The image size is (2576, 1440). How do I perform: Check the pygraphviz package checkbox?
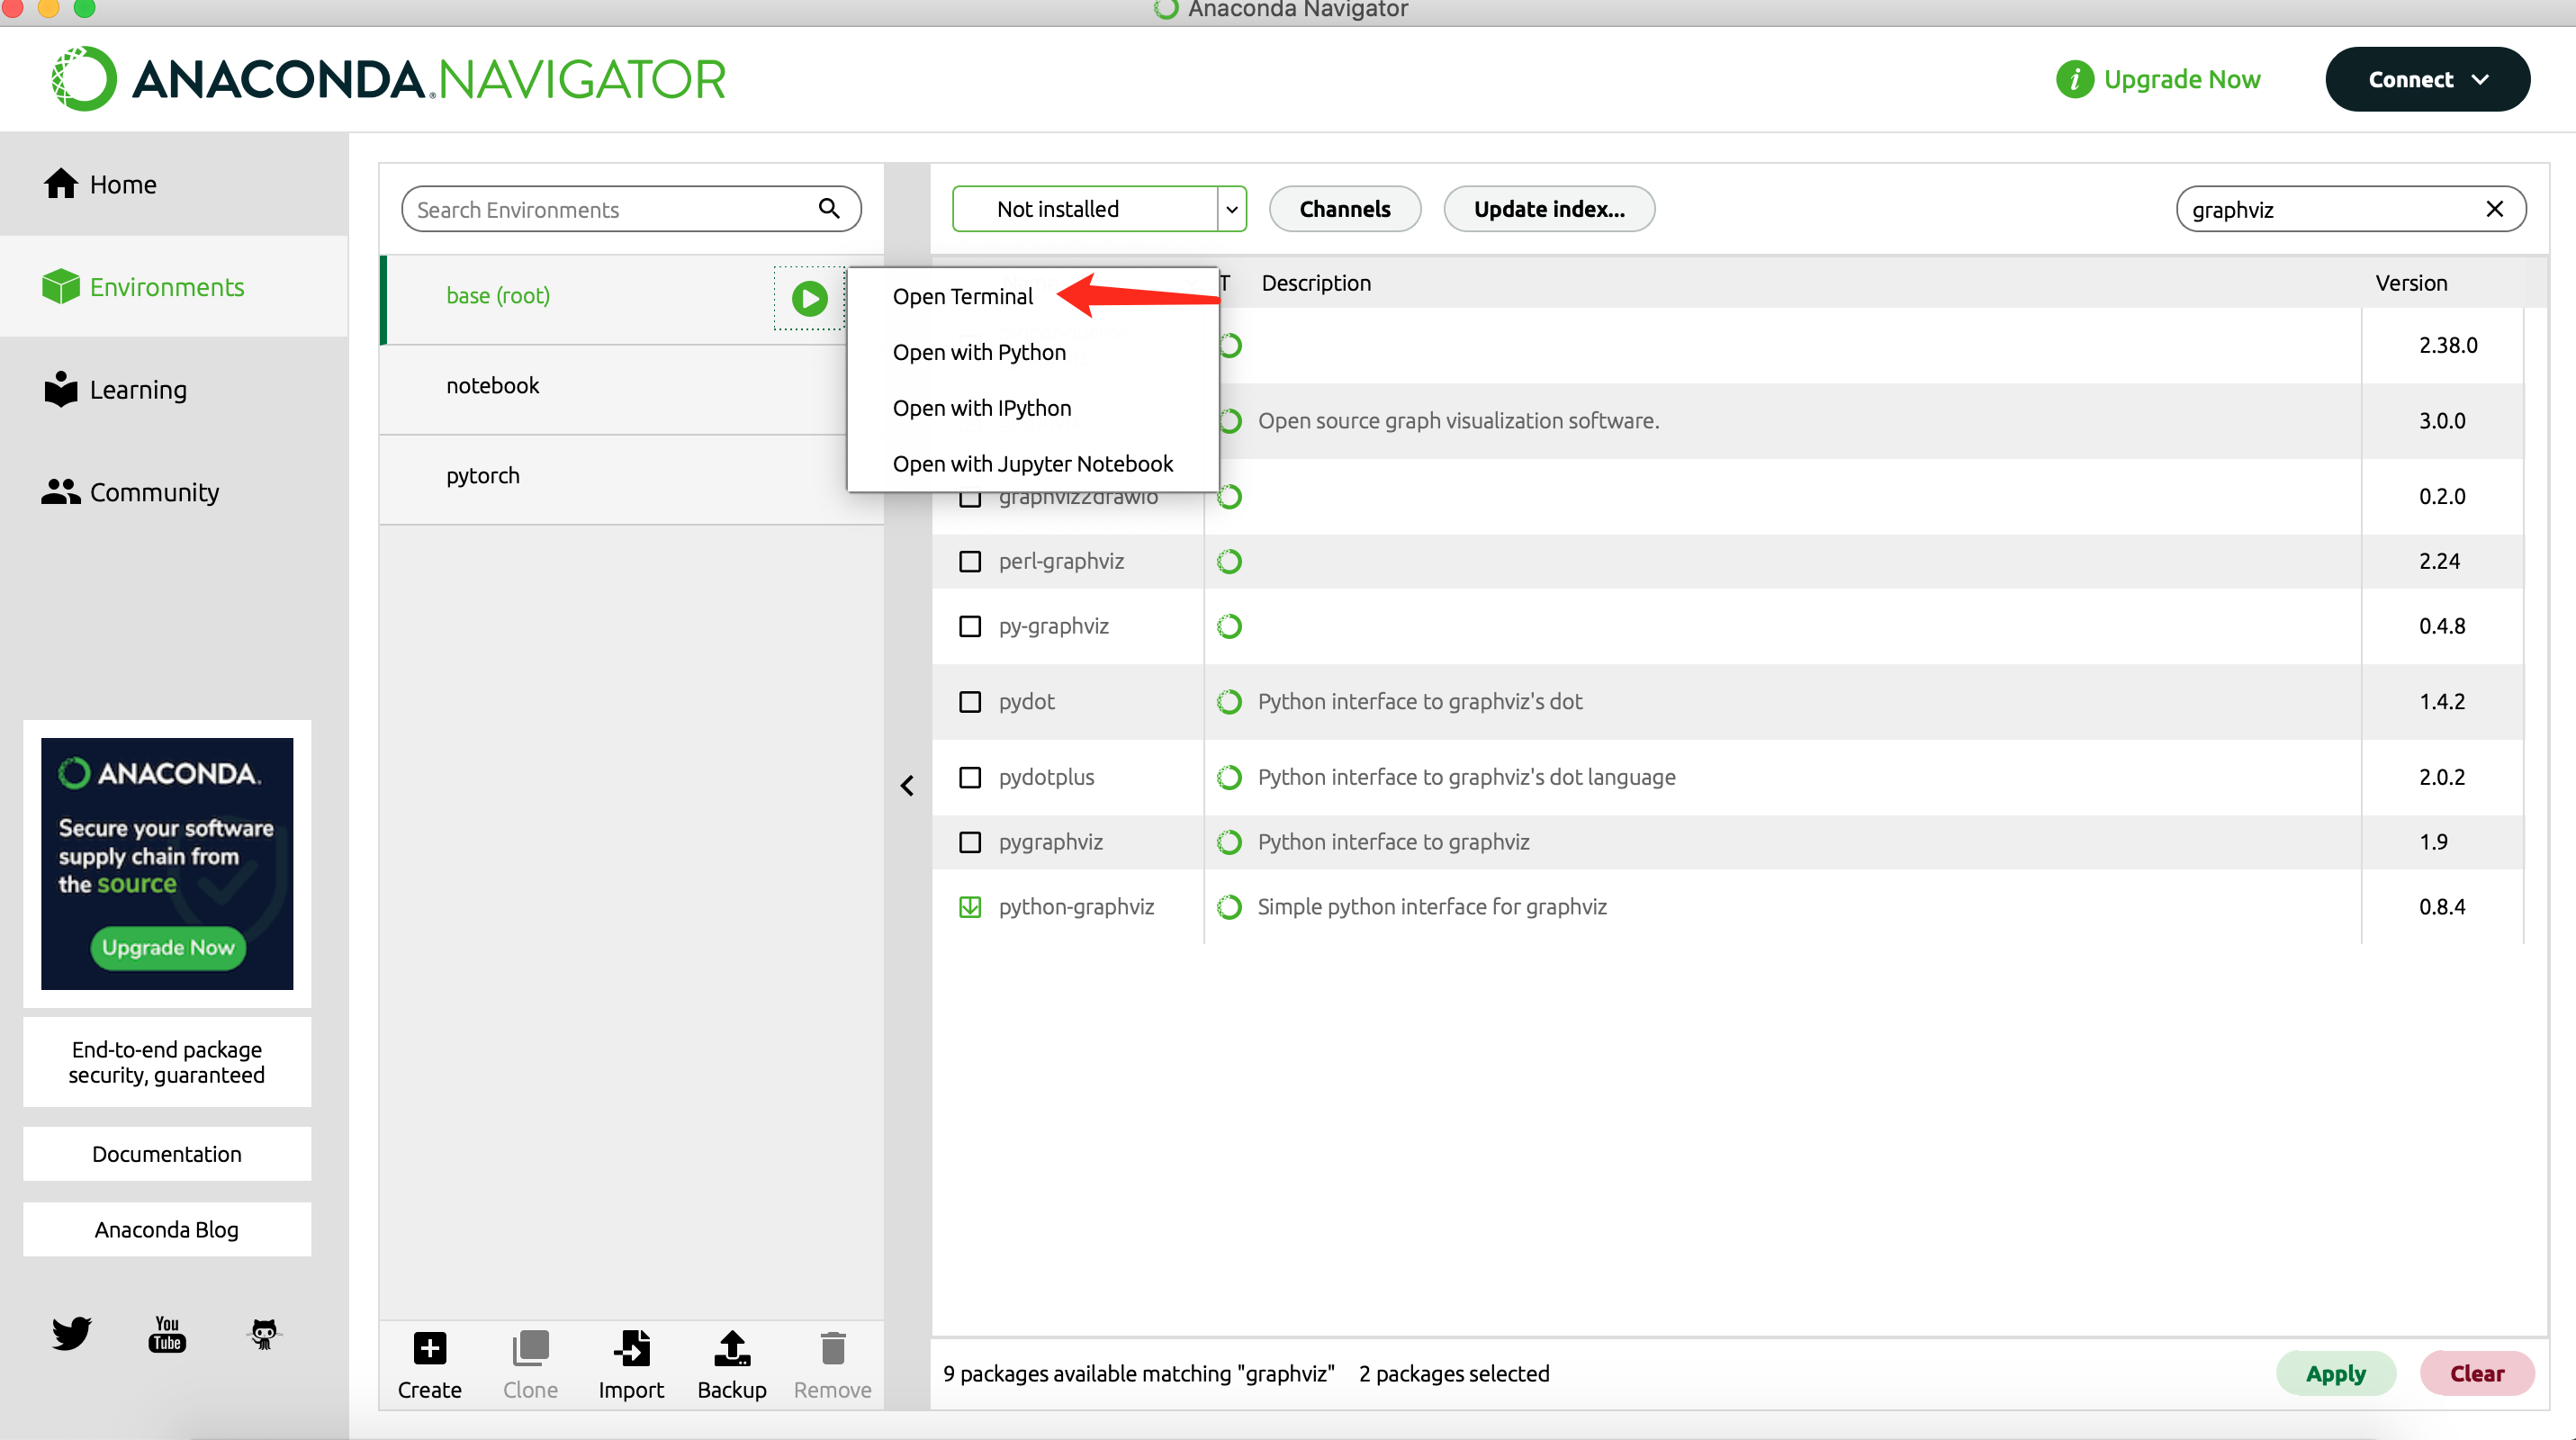point(969,842)
